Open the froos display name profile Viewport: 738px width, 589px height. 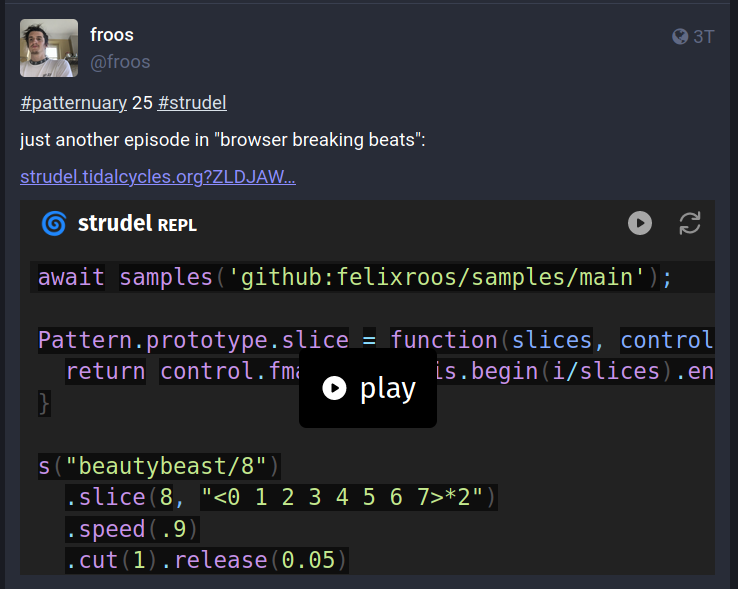[x=112, y=35]
